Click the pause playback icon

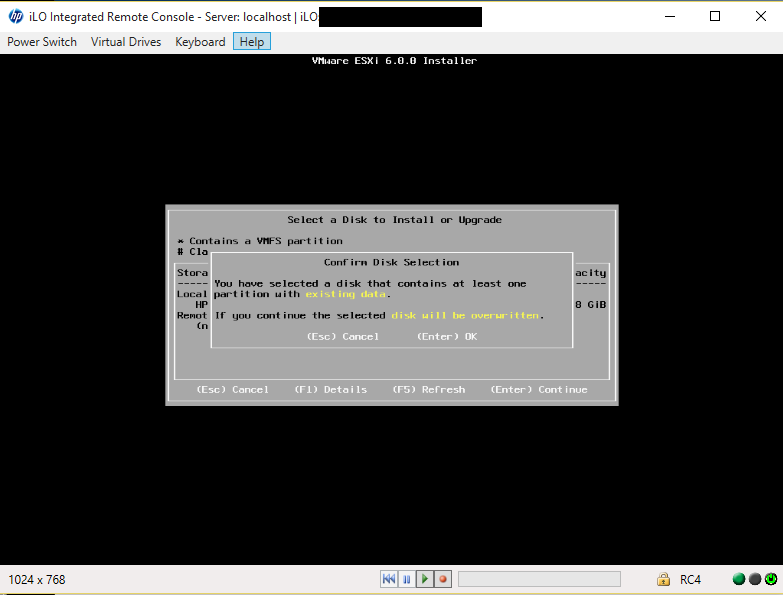tap(406, 579)
